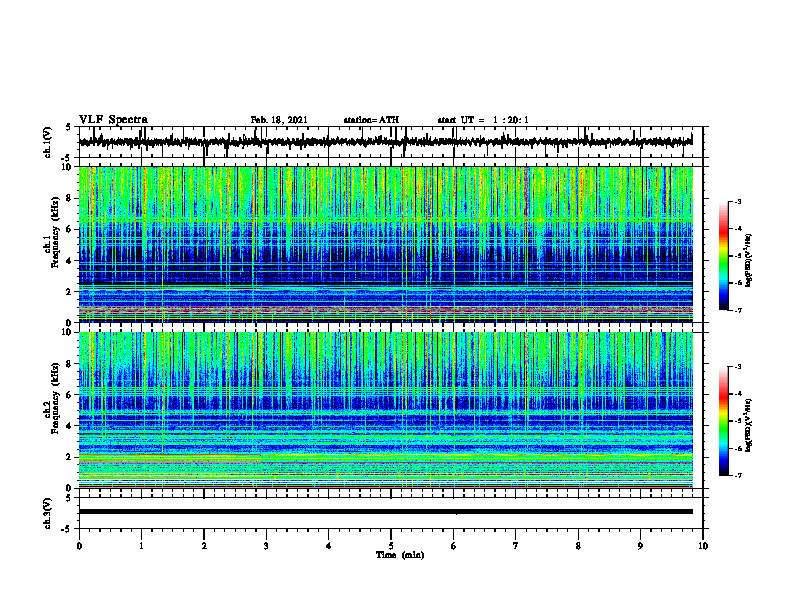This screenshot has height=612, width=792.
Task: Click the ch.2 "Frequency (kHz)" axis label
Action: pyautogui.click(x=55, y=398)
